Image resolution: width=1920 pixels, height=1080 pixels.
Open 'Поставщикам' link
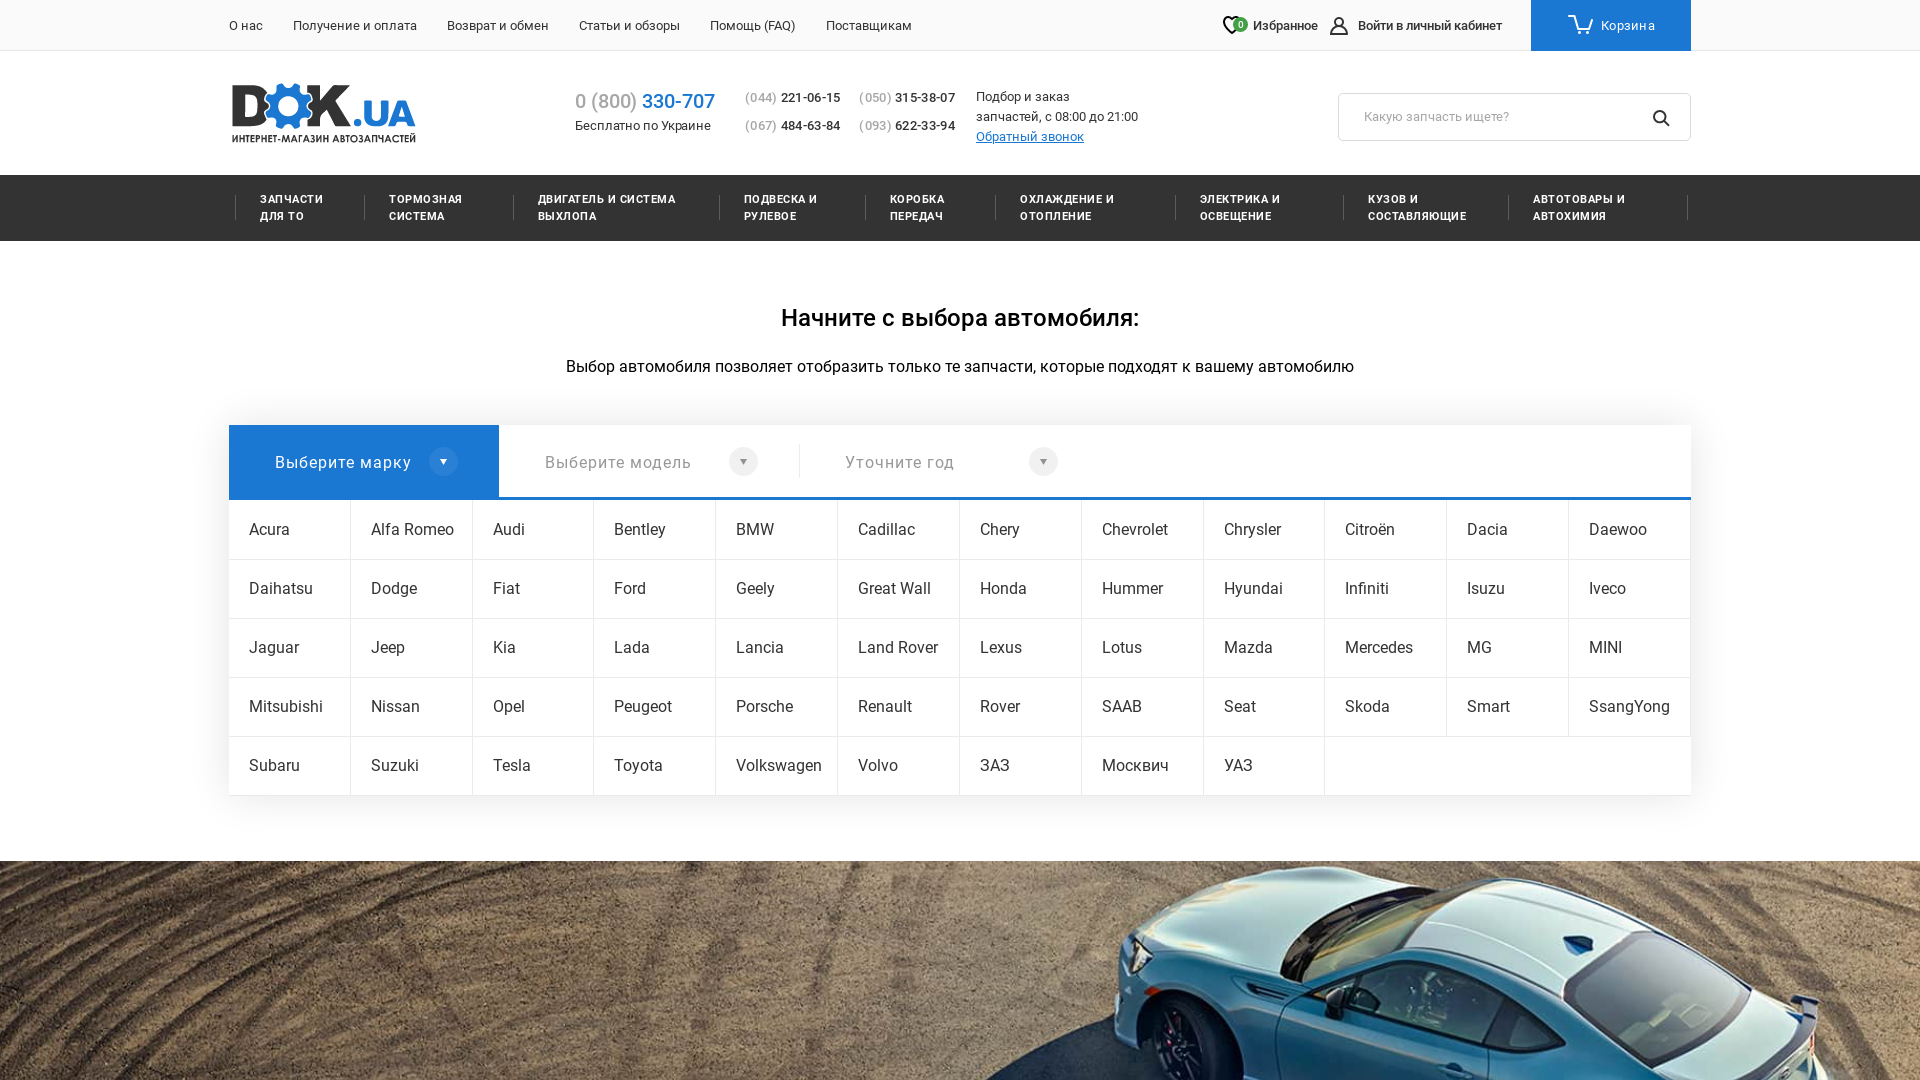869,26
